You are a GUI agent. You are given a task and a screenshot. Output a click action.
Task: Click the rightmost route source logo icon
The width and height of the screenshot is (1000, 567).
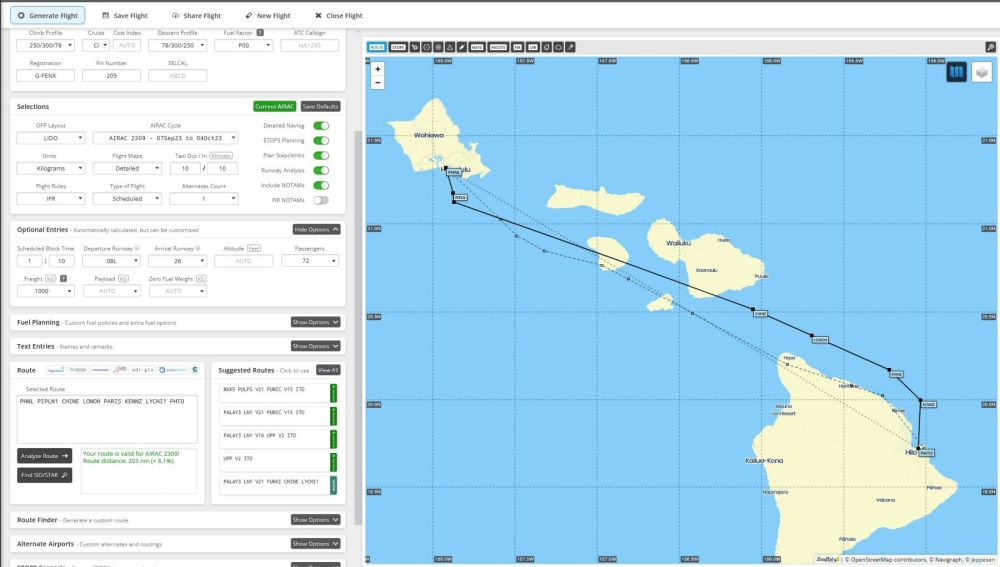[195, 370]
